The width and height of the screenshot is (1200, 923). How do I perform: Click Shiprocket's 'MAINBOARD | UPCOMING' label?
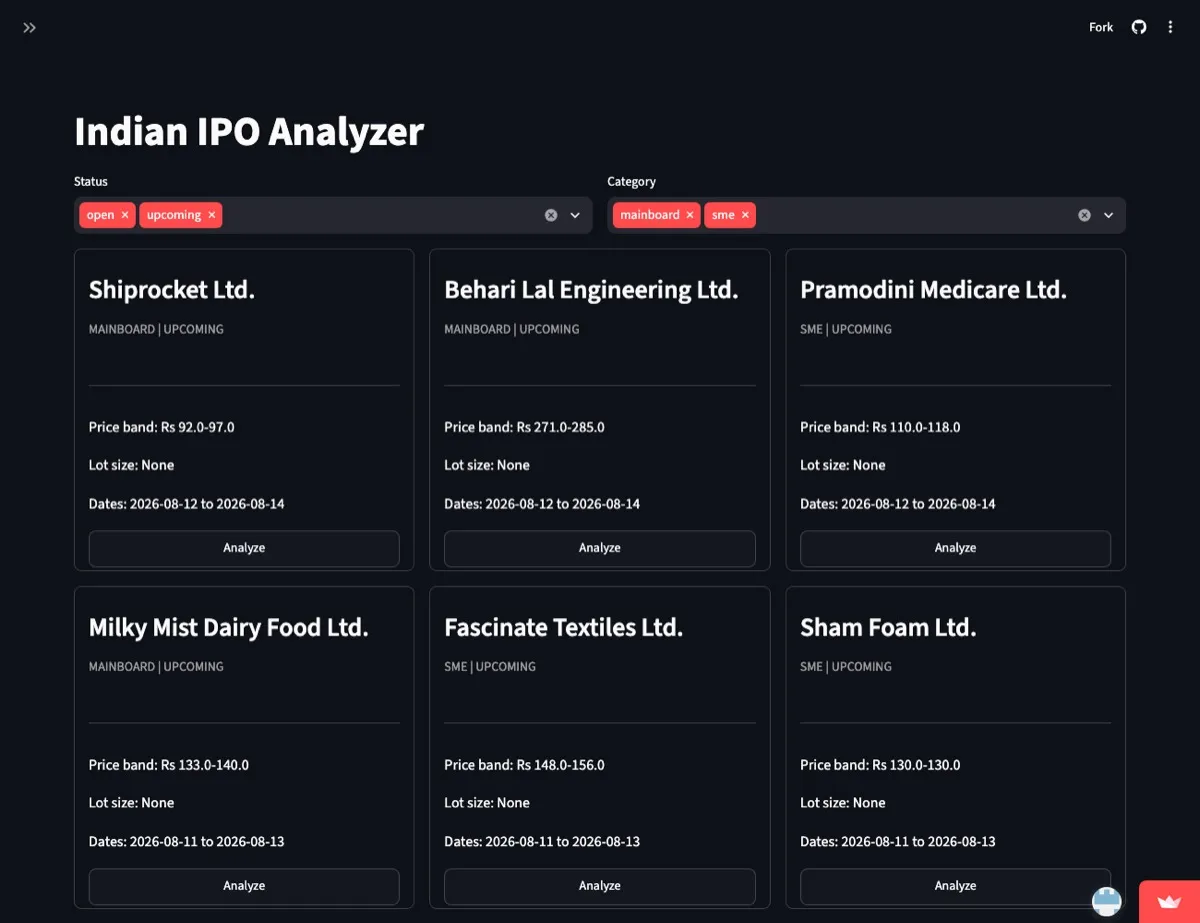156,329
